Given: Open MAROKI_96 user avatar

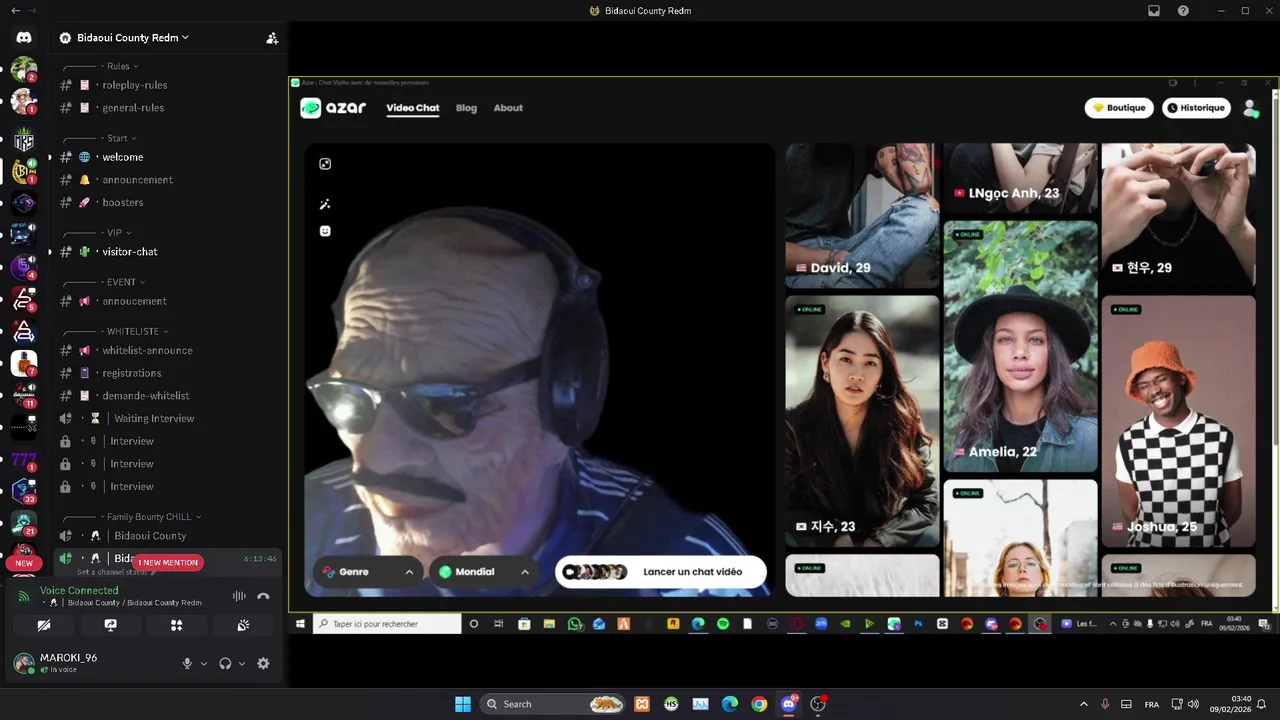Looking at the screenshot, I should click(x=23, y=663).
